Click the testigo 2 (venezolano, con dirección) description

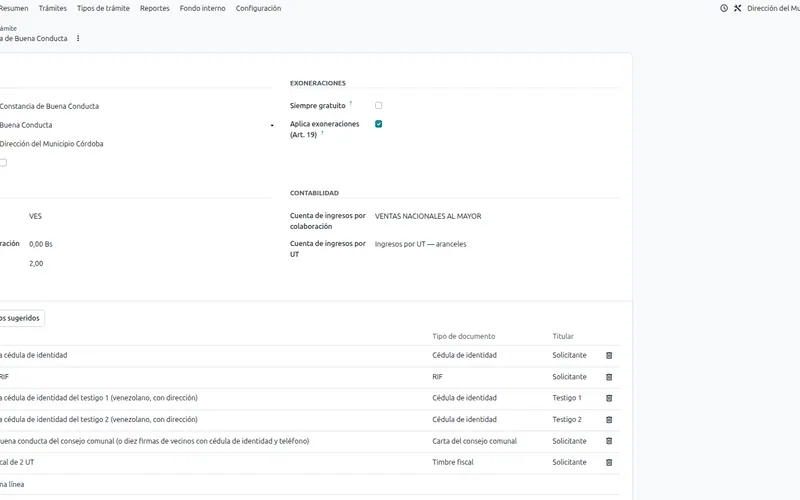[99, 419]
